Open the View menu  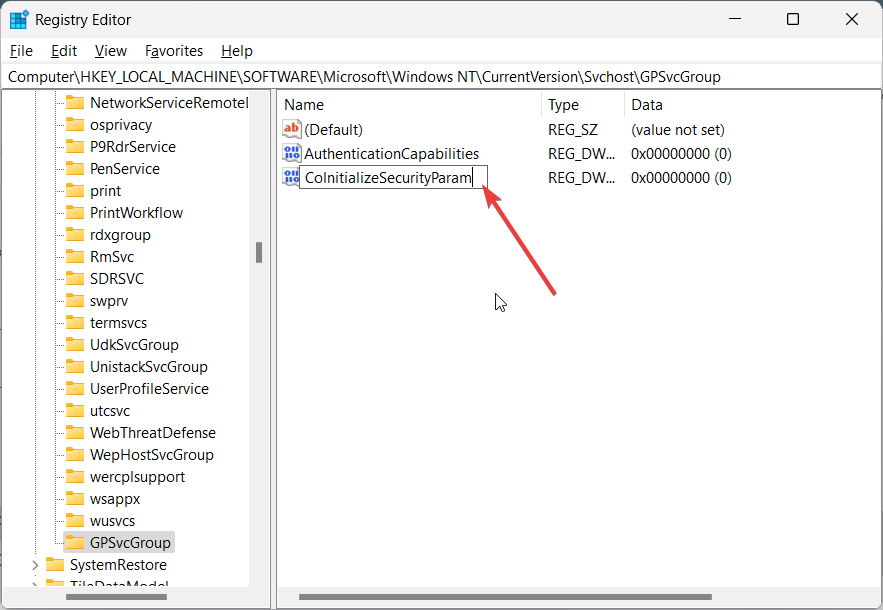(x=110, y=51)
